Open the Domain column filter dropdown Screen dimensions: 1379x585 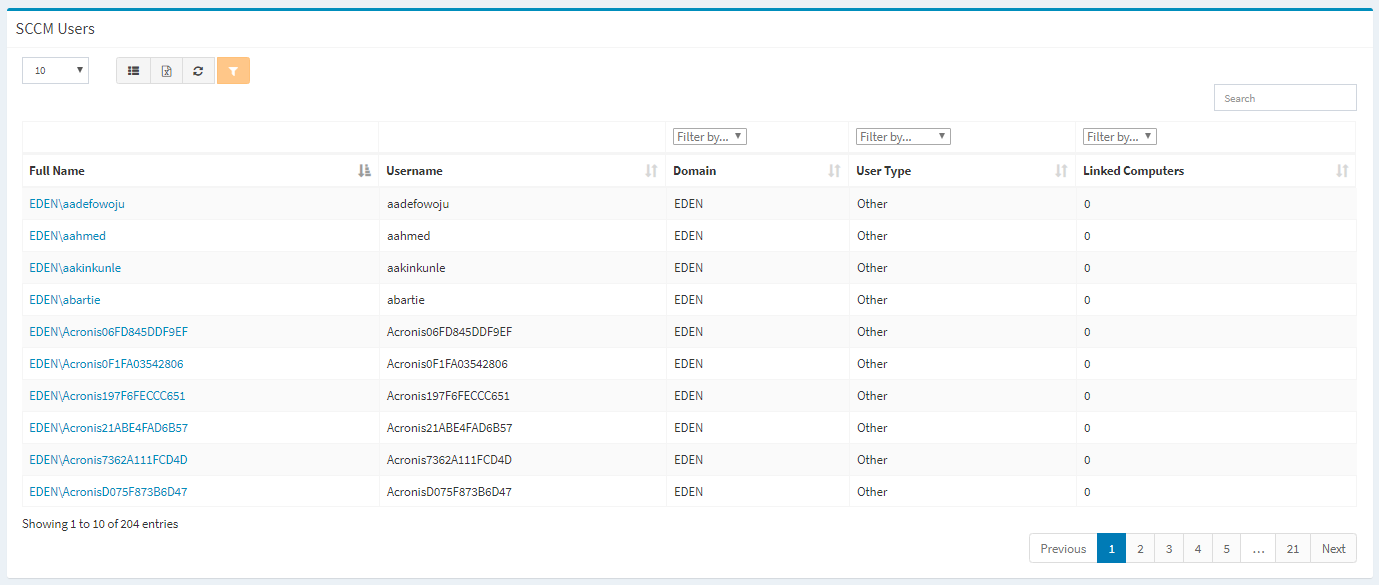point(710,137)
